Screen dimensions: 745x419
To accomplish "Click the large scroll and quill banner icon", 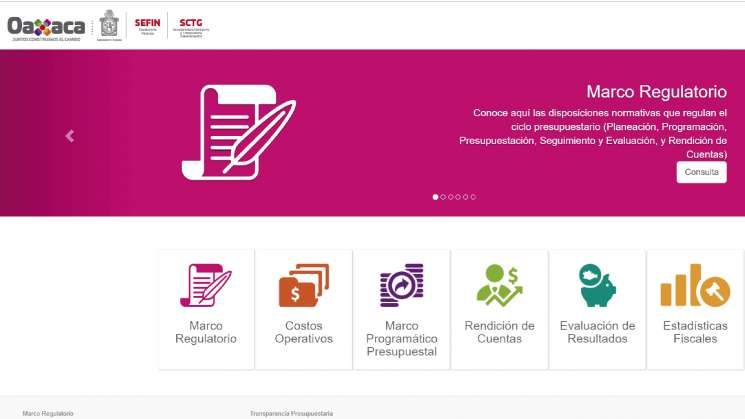I will pos(238,133).
